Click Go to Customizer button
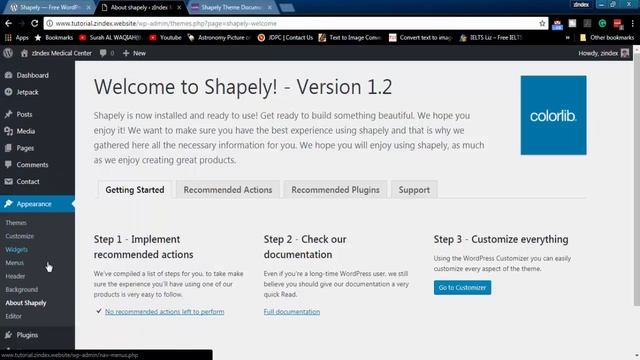 tap(462, 287)
